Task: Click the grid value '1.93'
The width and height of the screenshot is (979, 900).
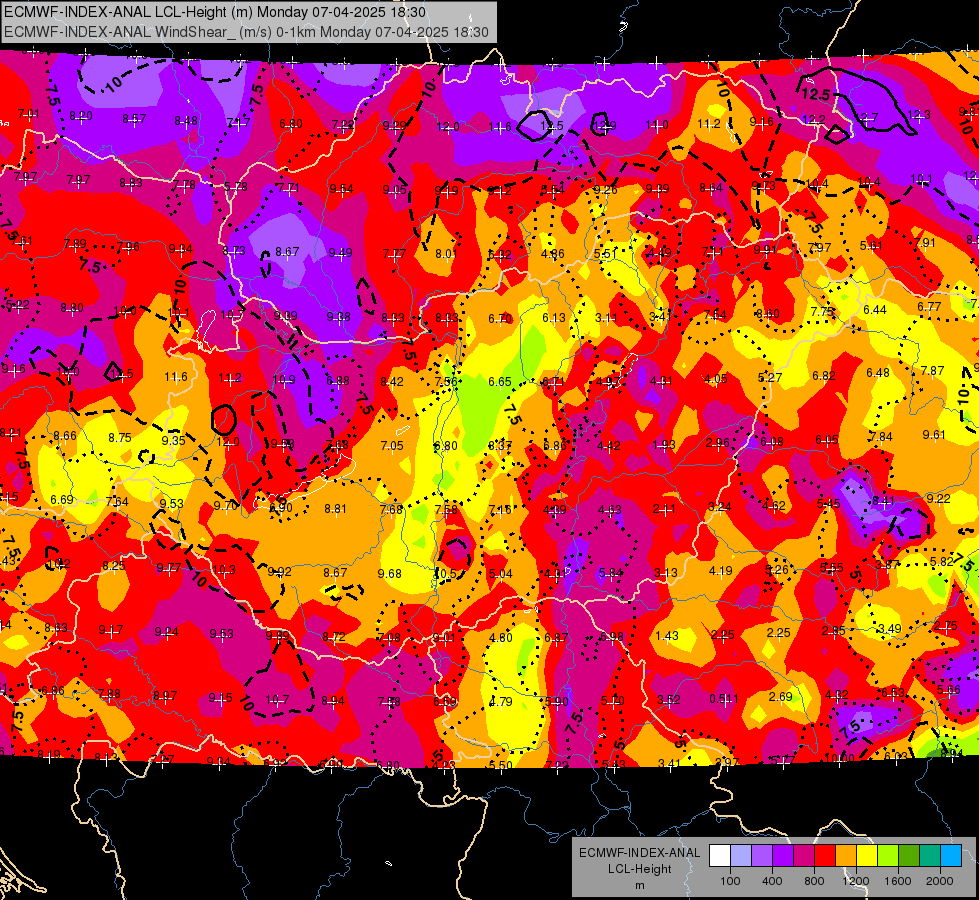Action: point(664,444)
